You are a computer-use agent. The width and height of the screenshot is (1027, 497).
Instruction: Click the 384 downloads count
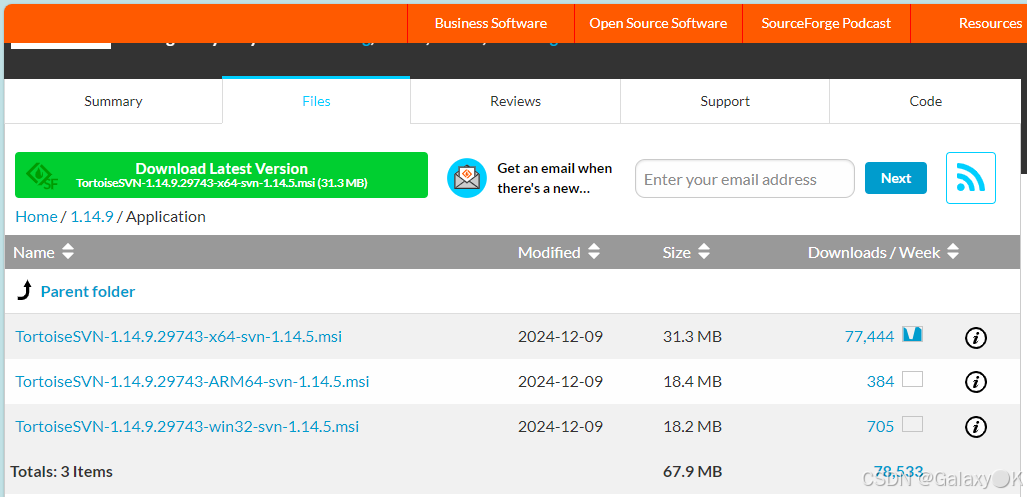[880, 382]
